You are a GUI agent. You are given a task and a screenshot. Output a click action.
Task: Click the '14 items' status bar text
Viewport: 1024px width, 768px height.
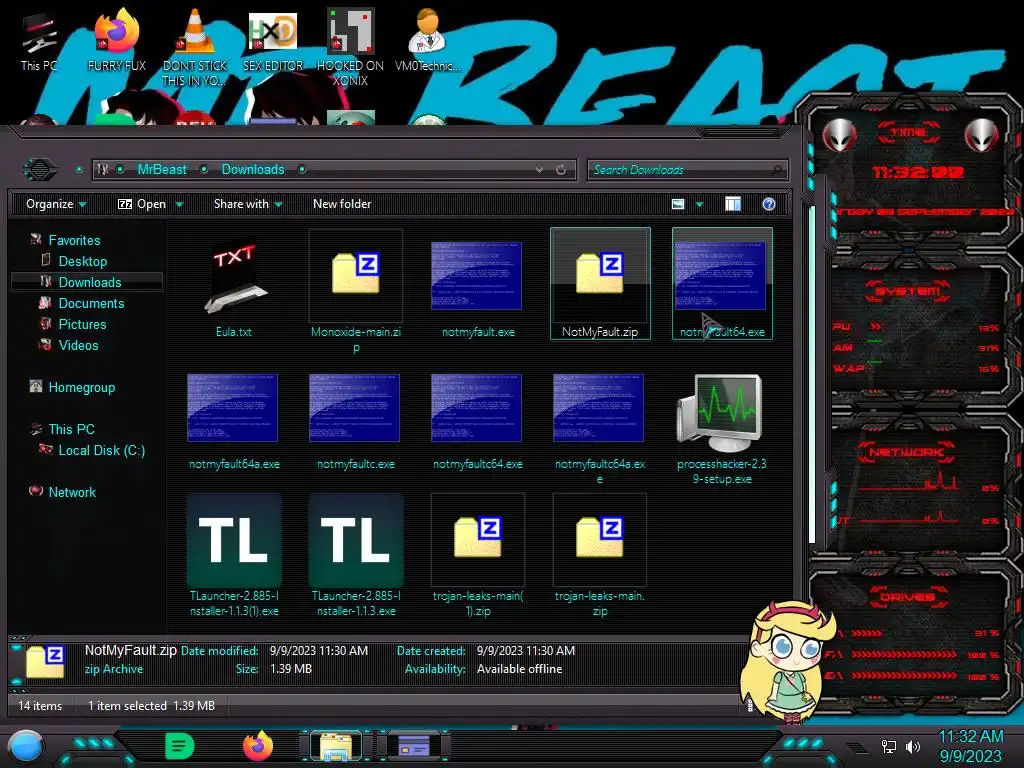point(40,706)
